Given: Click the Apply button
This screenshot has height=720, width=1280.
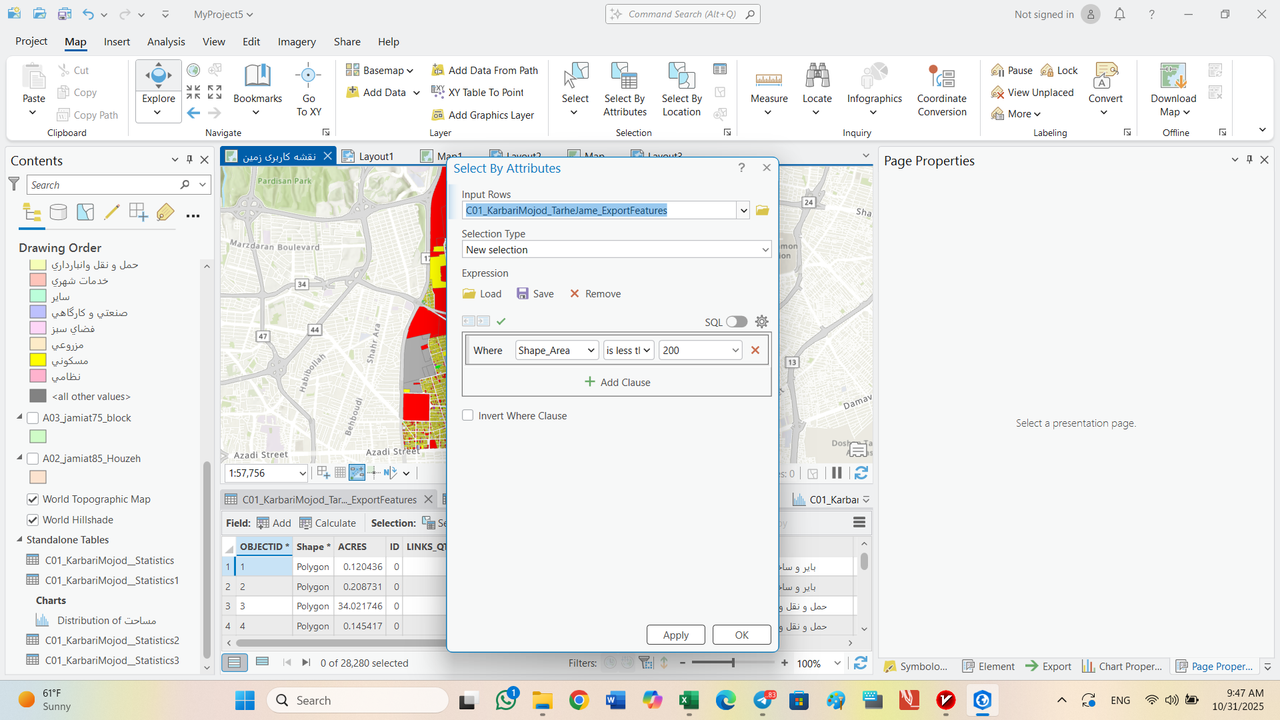Looking at the screenshot, I should point(676,635).
